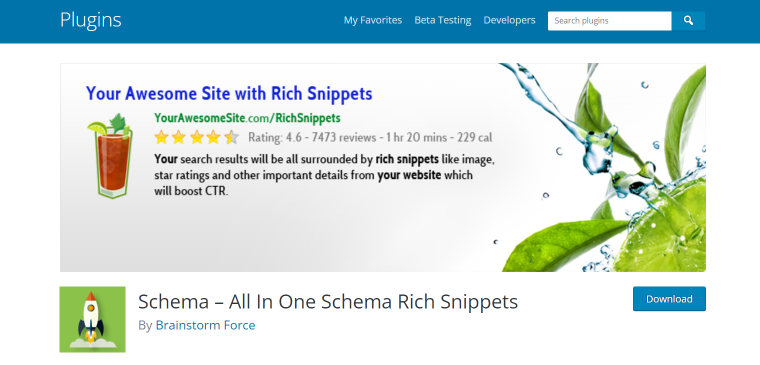Click the third yellow rating star
Image resolution: width=760 pixels, height=365 pixels.
[x=196, y=138]
